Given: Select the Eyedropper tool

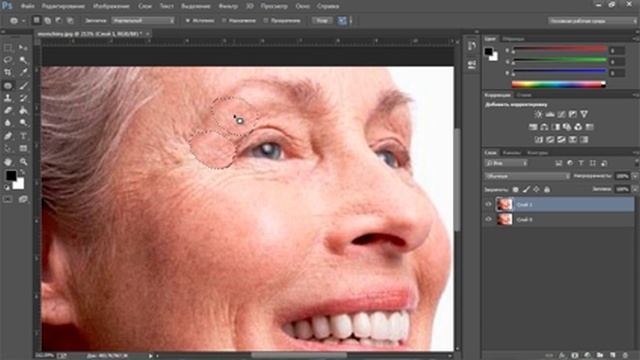Looking at the screenshot, I should (23, 72).
